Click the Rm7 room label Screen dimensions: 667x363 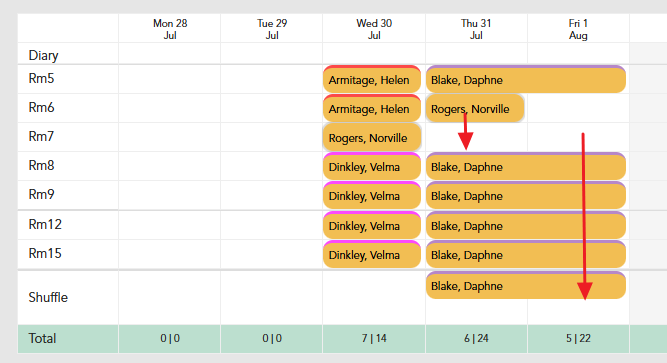click(x=41, y=137)
